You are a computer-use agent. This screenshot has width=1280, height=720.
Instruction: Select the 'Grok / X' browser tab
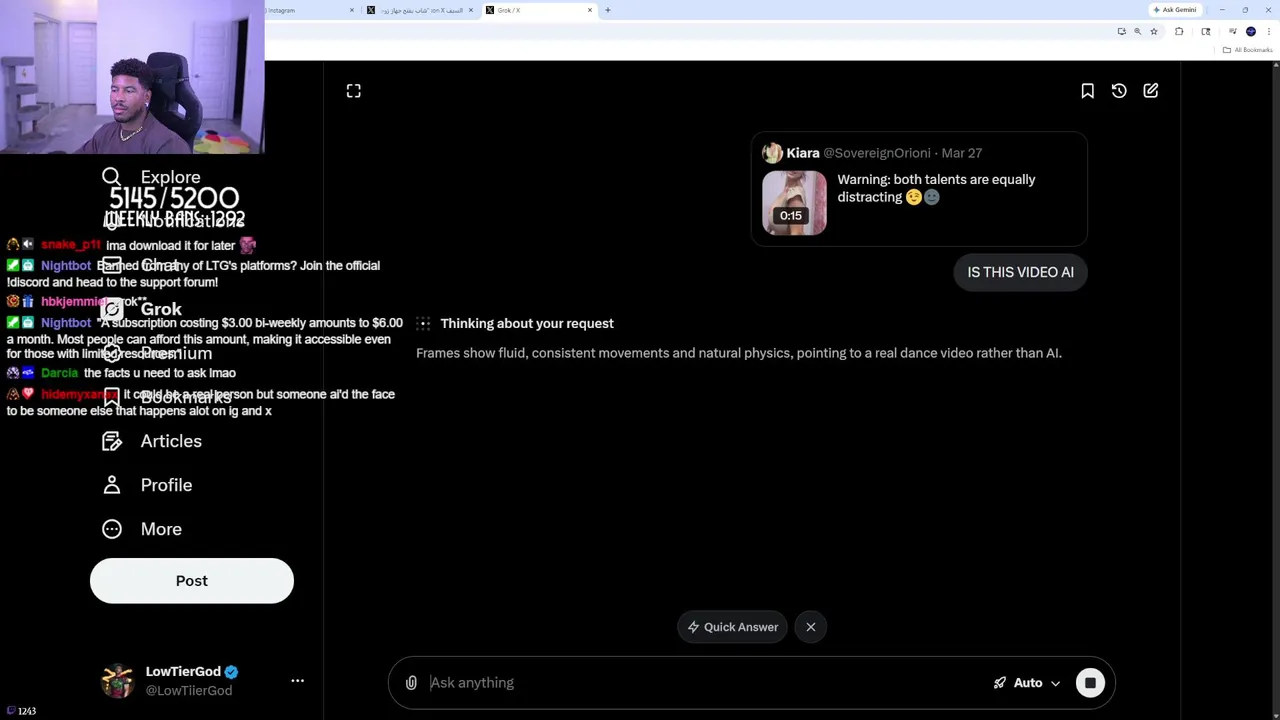click(x=538, y=10)
